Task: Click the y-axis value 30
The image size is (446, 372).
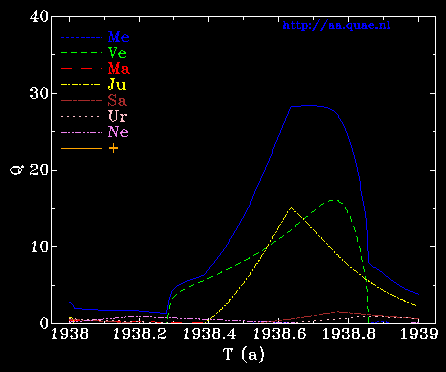Action: click(x=39, y=94)
